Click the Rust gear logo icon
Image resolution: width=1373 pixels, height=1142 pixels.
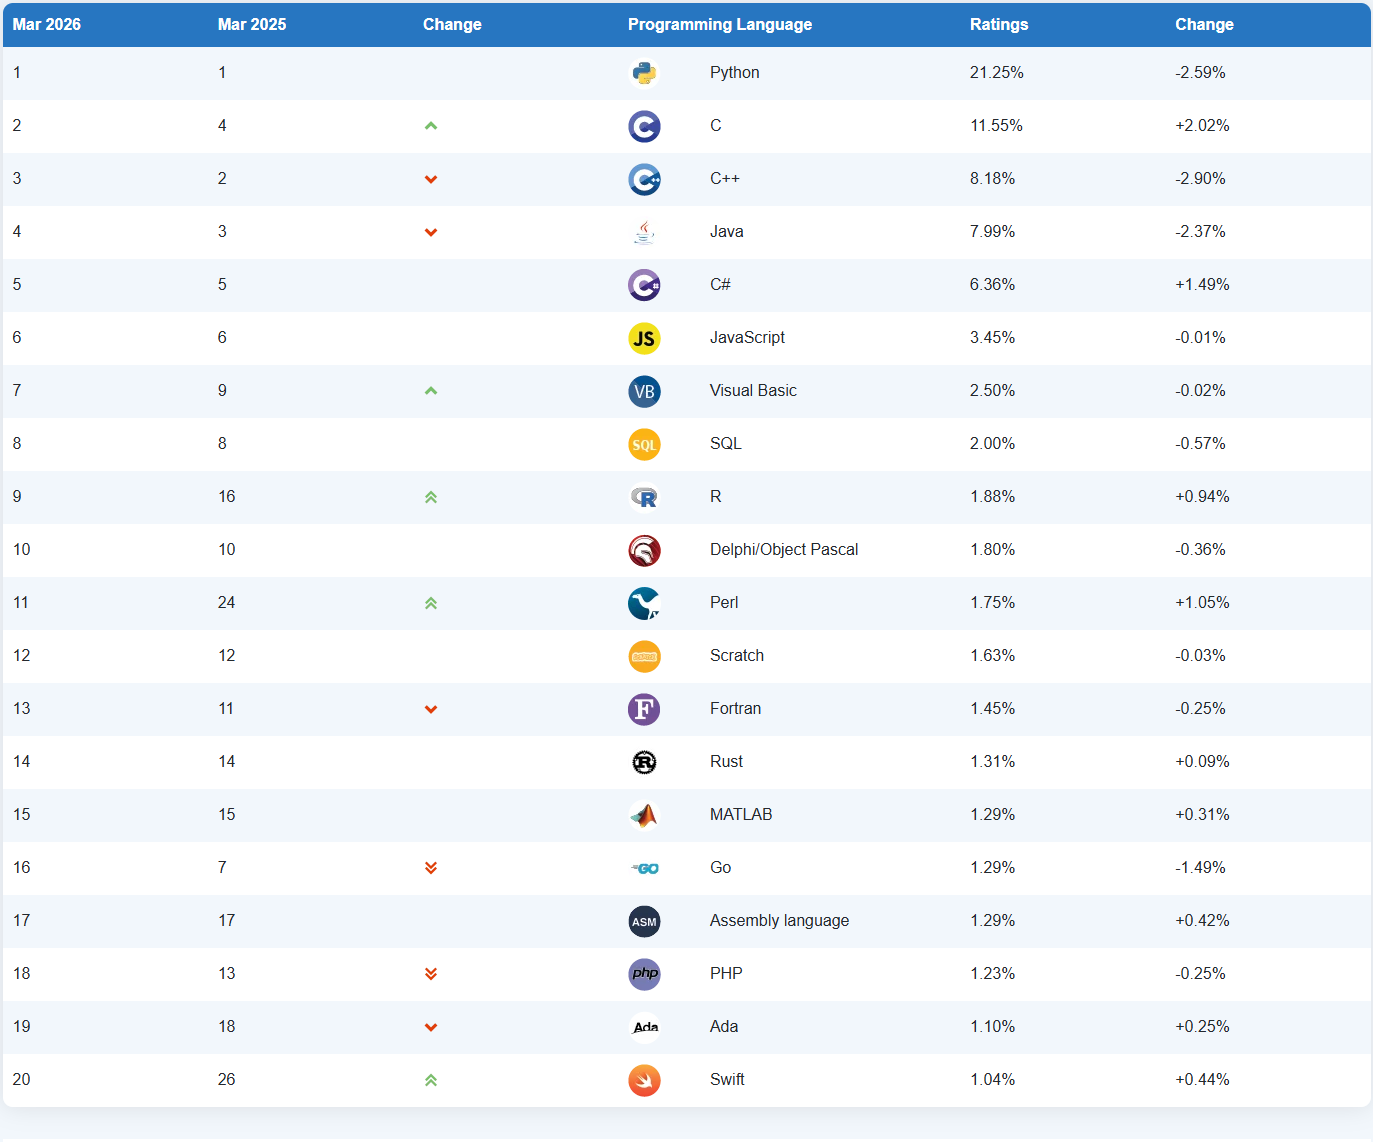644,762
